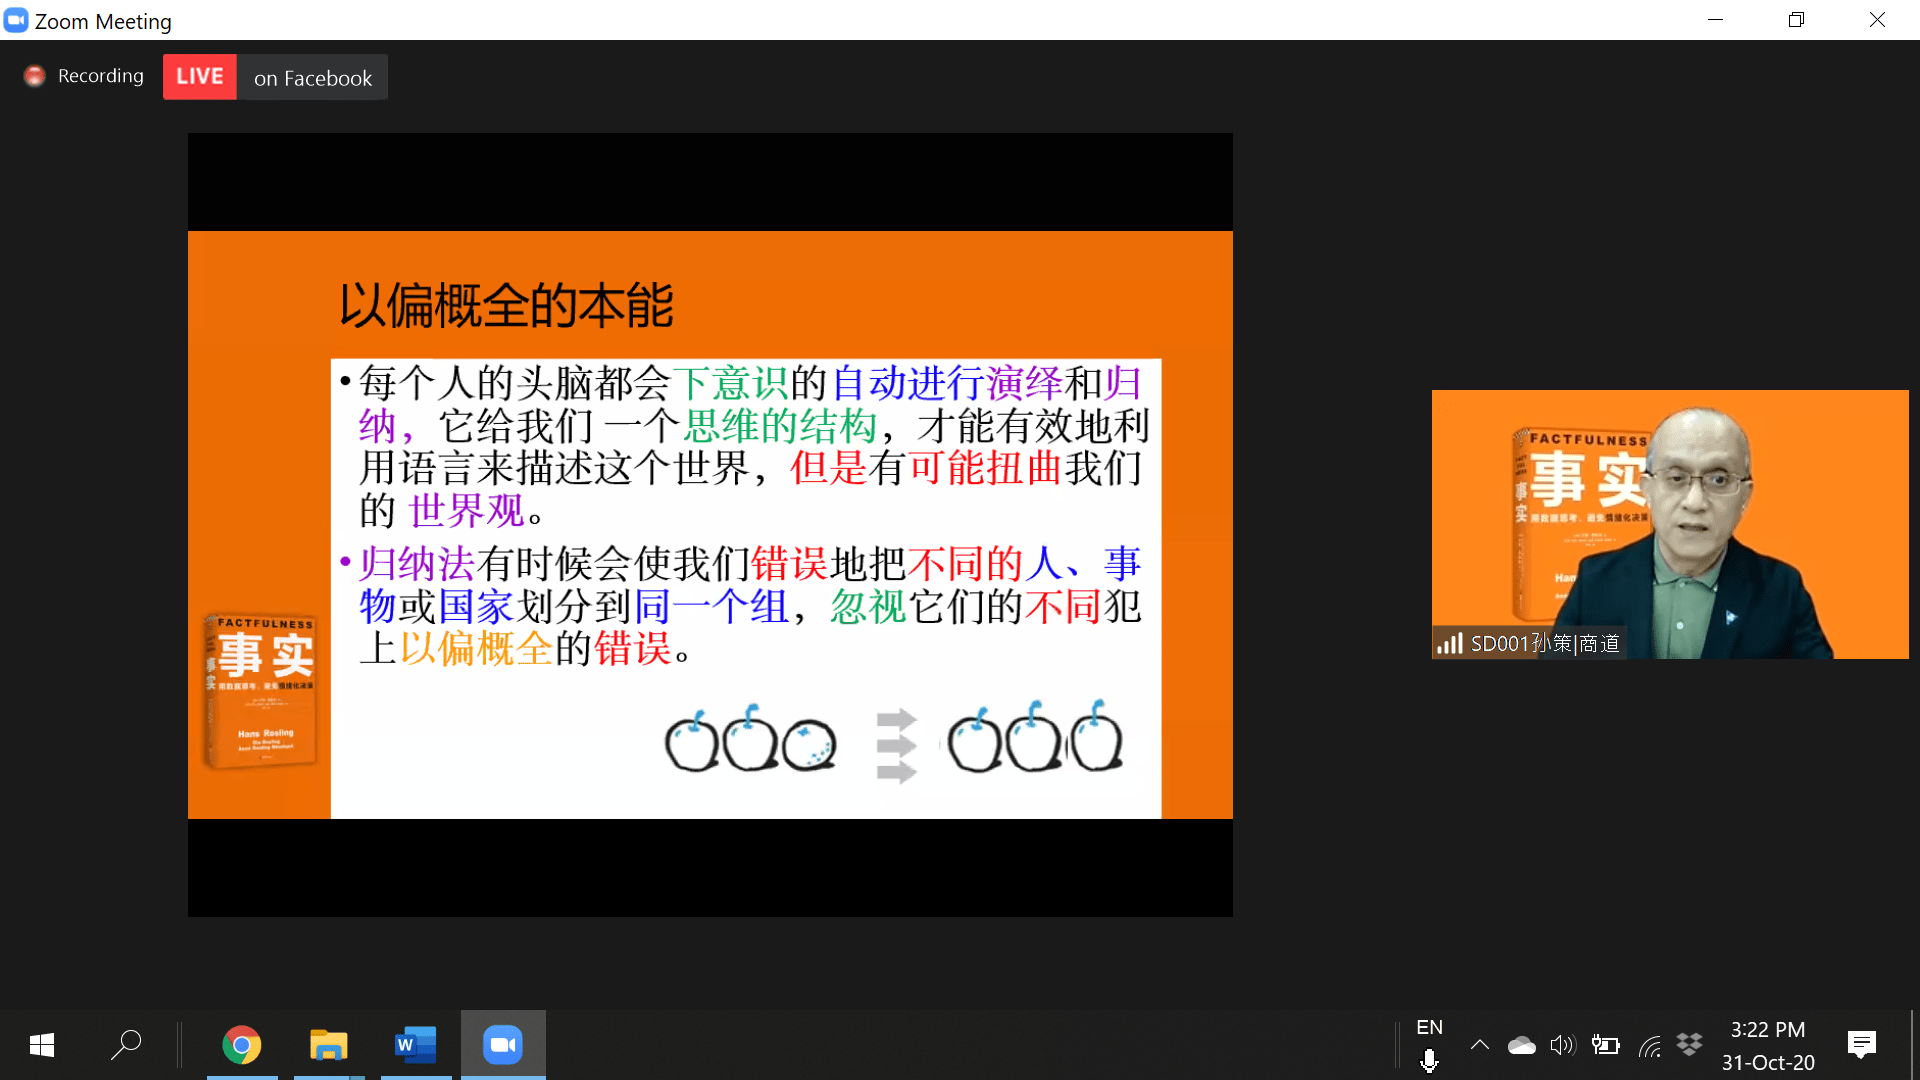Open Windows Start menu
This screenshot has width=1920, height=1080.
(x=42, y=1045)
